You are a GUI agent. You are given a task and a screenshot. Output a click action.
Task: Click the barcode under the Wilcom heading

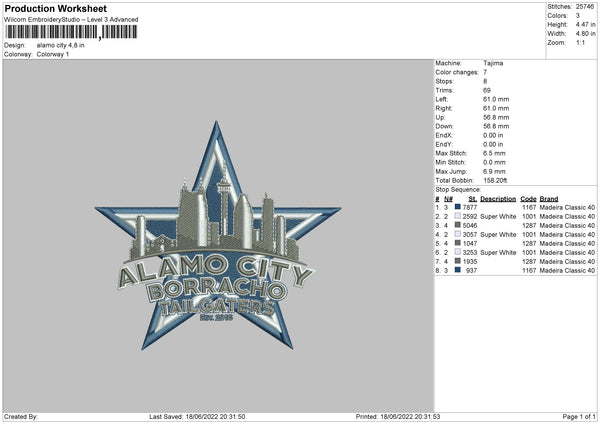(71, 32)
